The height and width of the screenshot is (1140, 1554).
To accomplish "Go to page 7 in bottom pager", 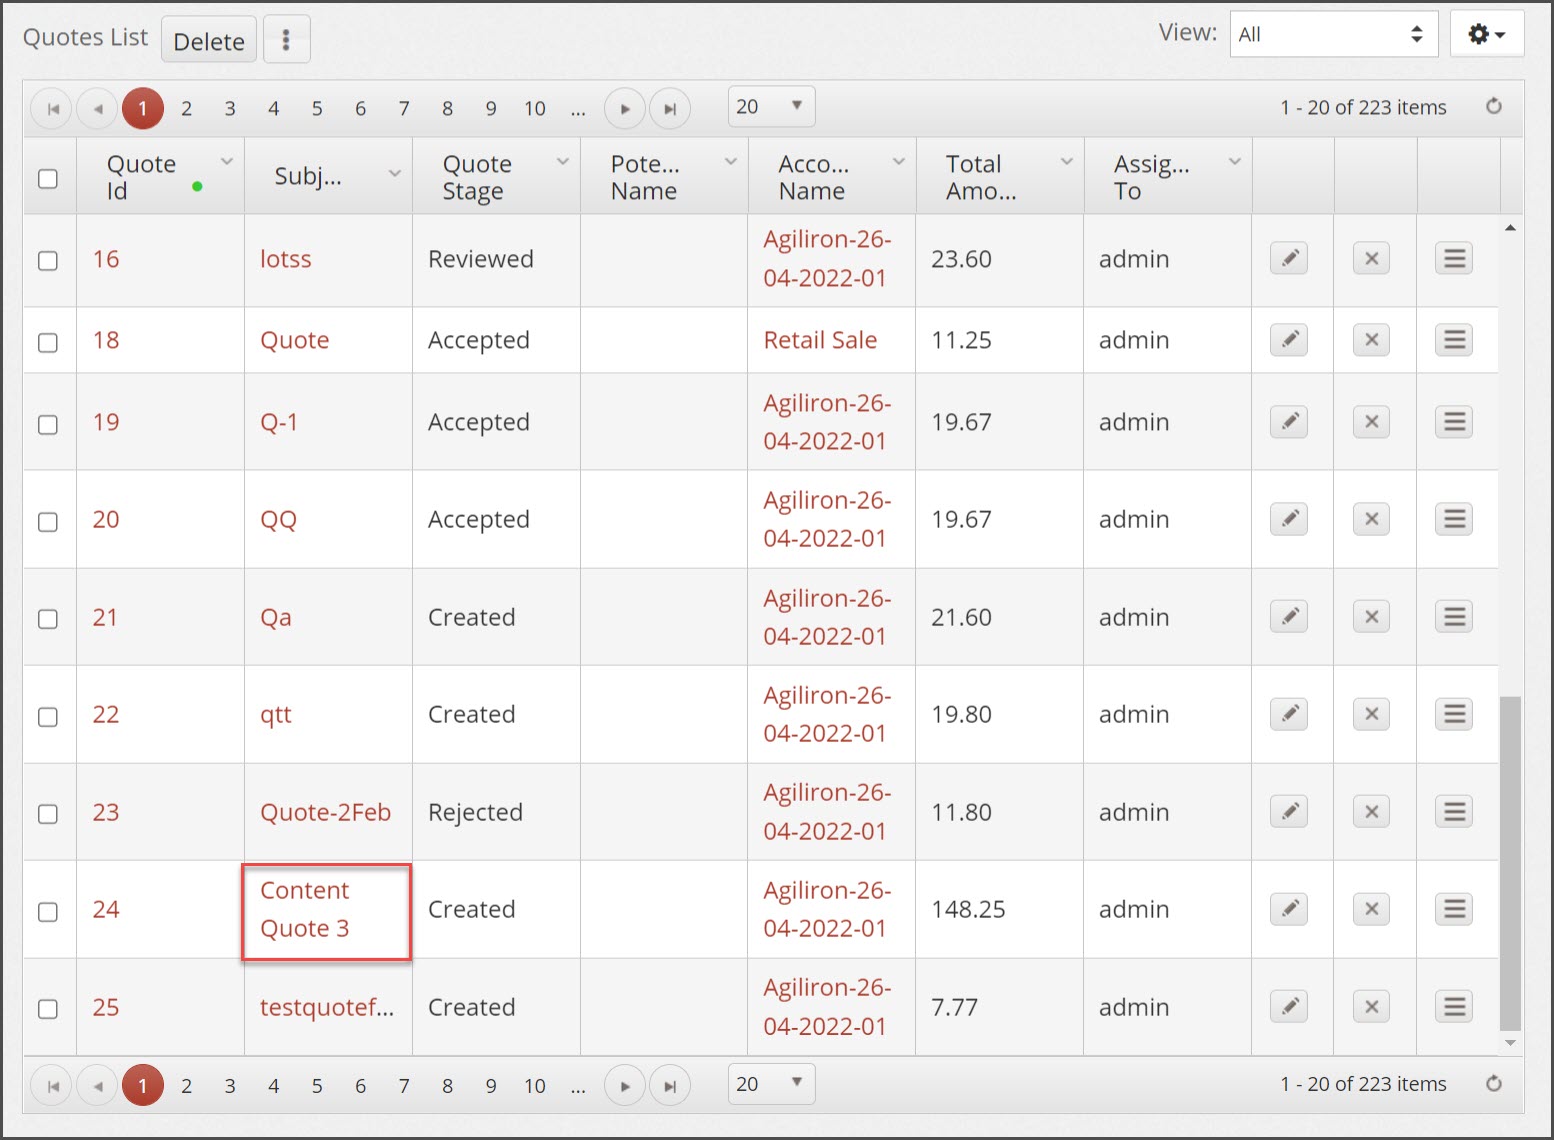I will [x=404, y=1086].
